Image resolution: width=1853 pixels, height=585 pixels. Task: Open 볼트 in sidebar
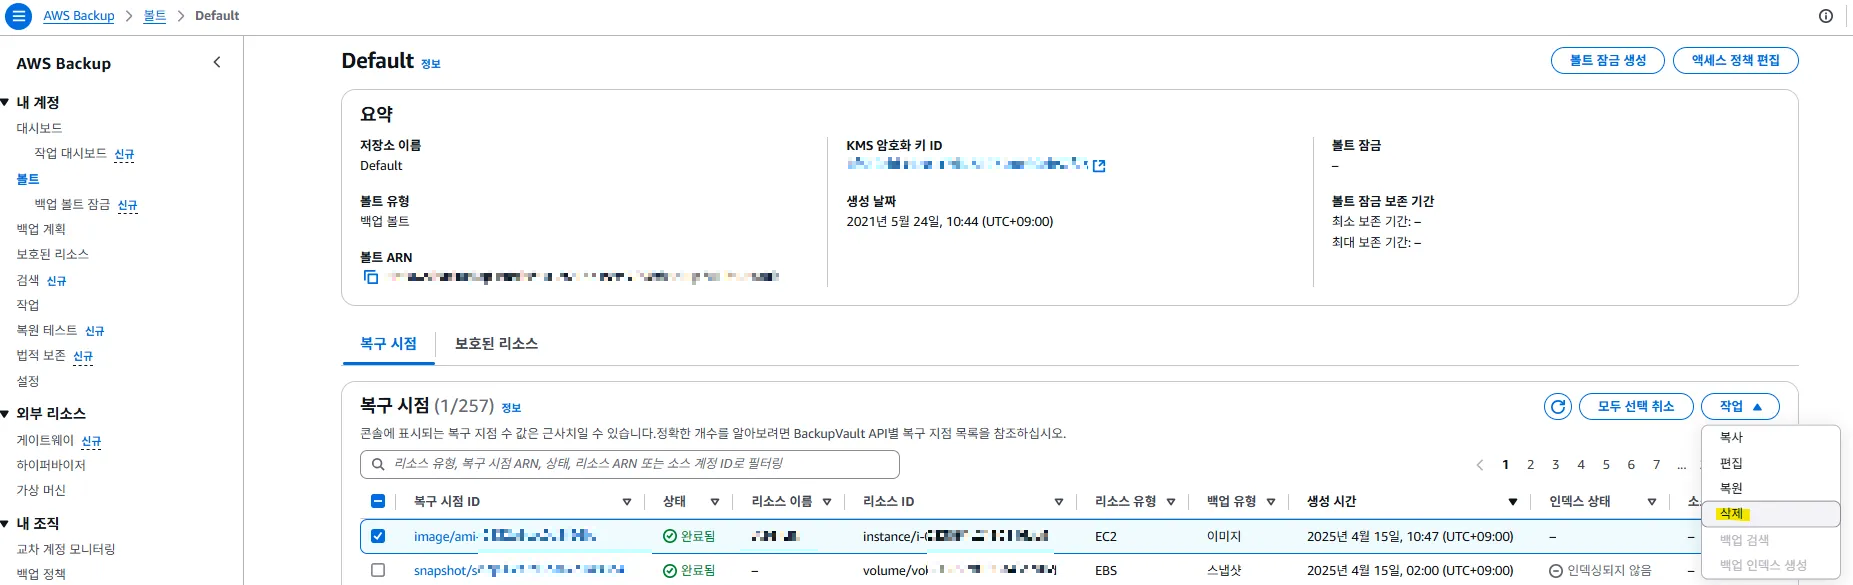[x=28, y=179]
